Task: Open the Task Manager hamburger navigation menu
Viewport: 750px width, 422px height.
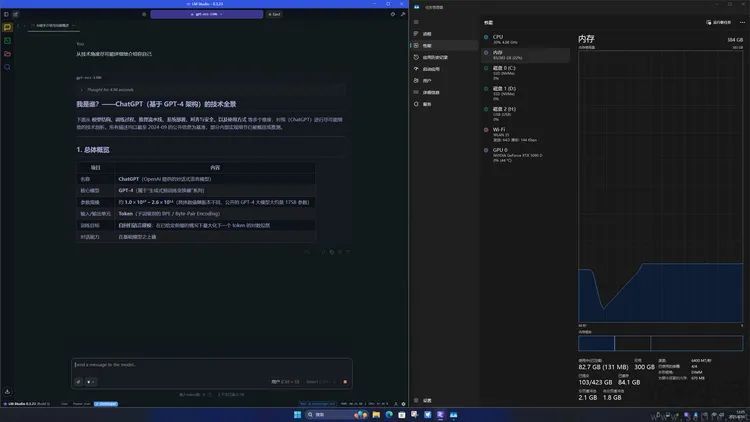Action: click(416, 22)
